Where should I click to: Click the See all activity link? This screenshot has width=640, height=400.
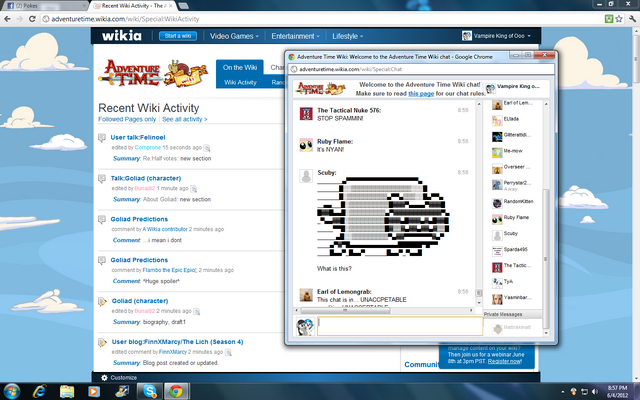point(184,119)
